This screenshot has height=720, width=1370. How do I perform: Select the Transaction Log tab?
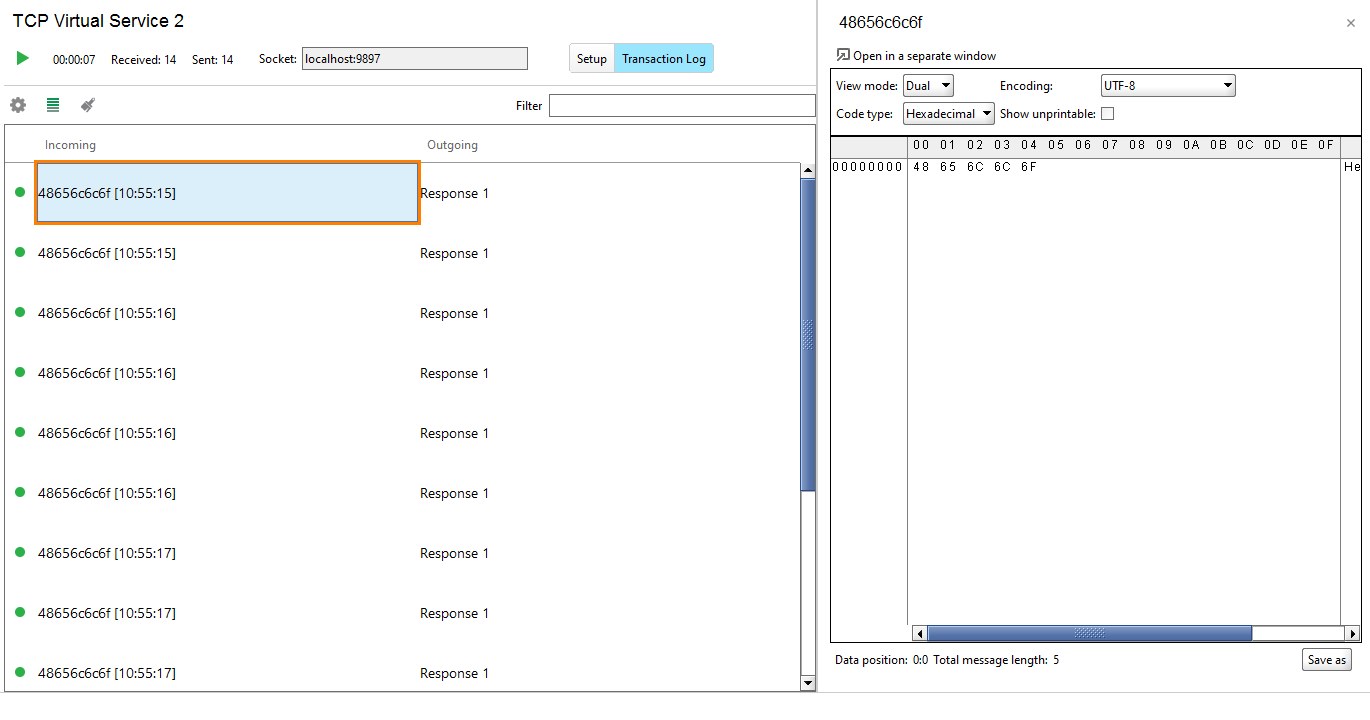coord(663,58)
